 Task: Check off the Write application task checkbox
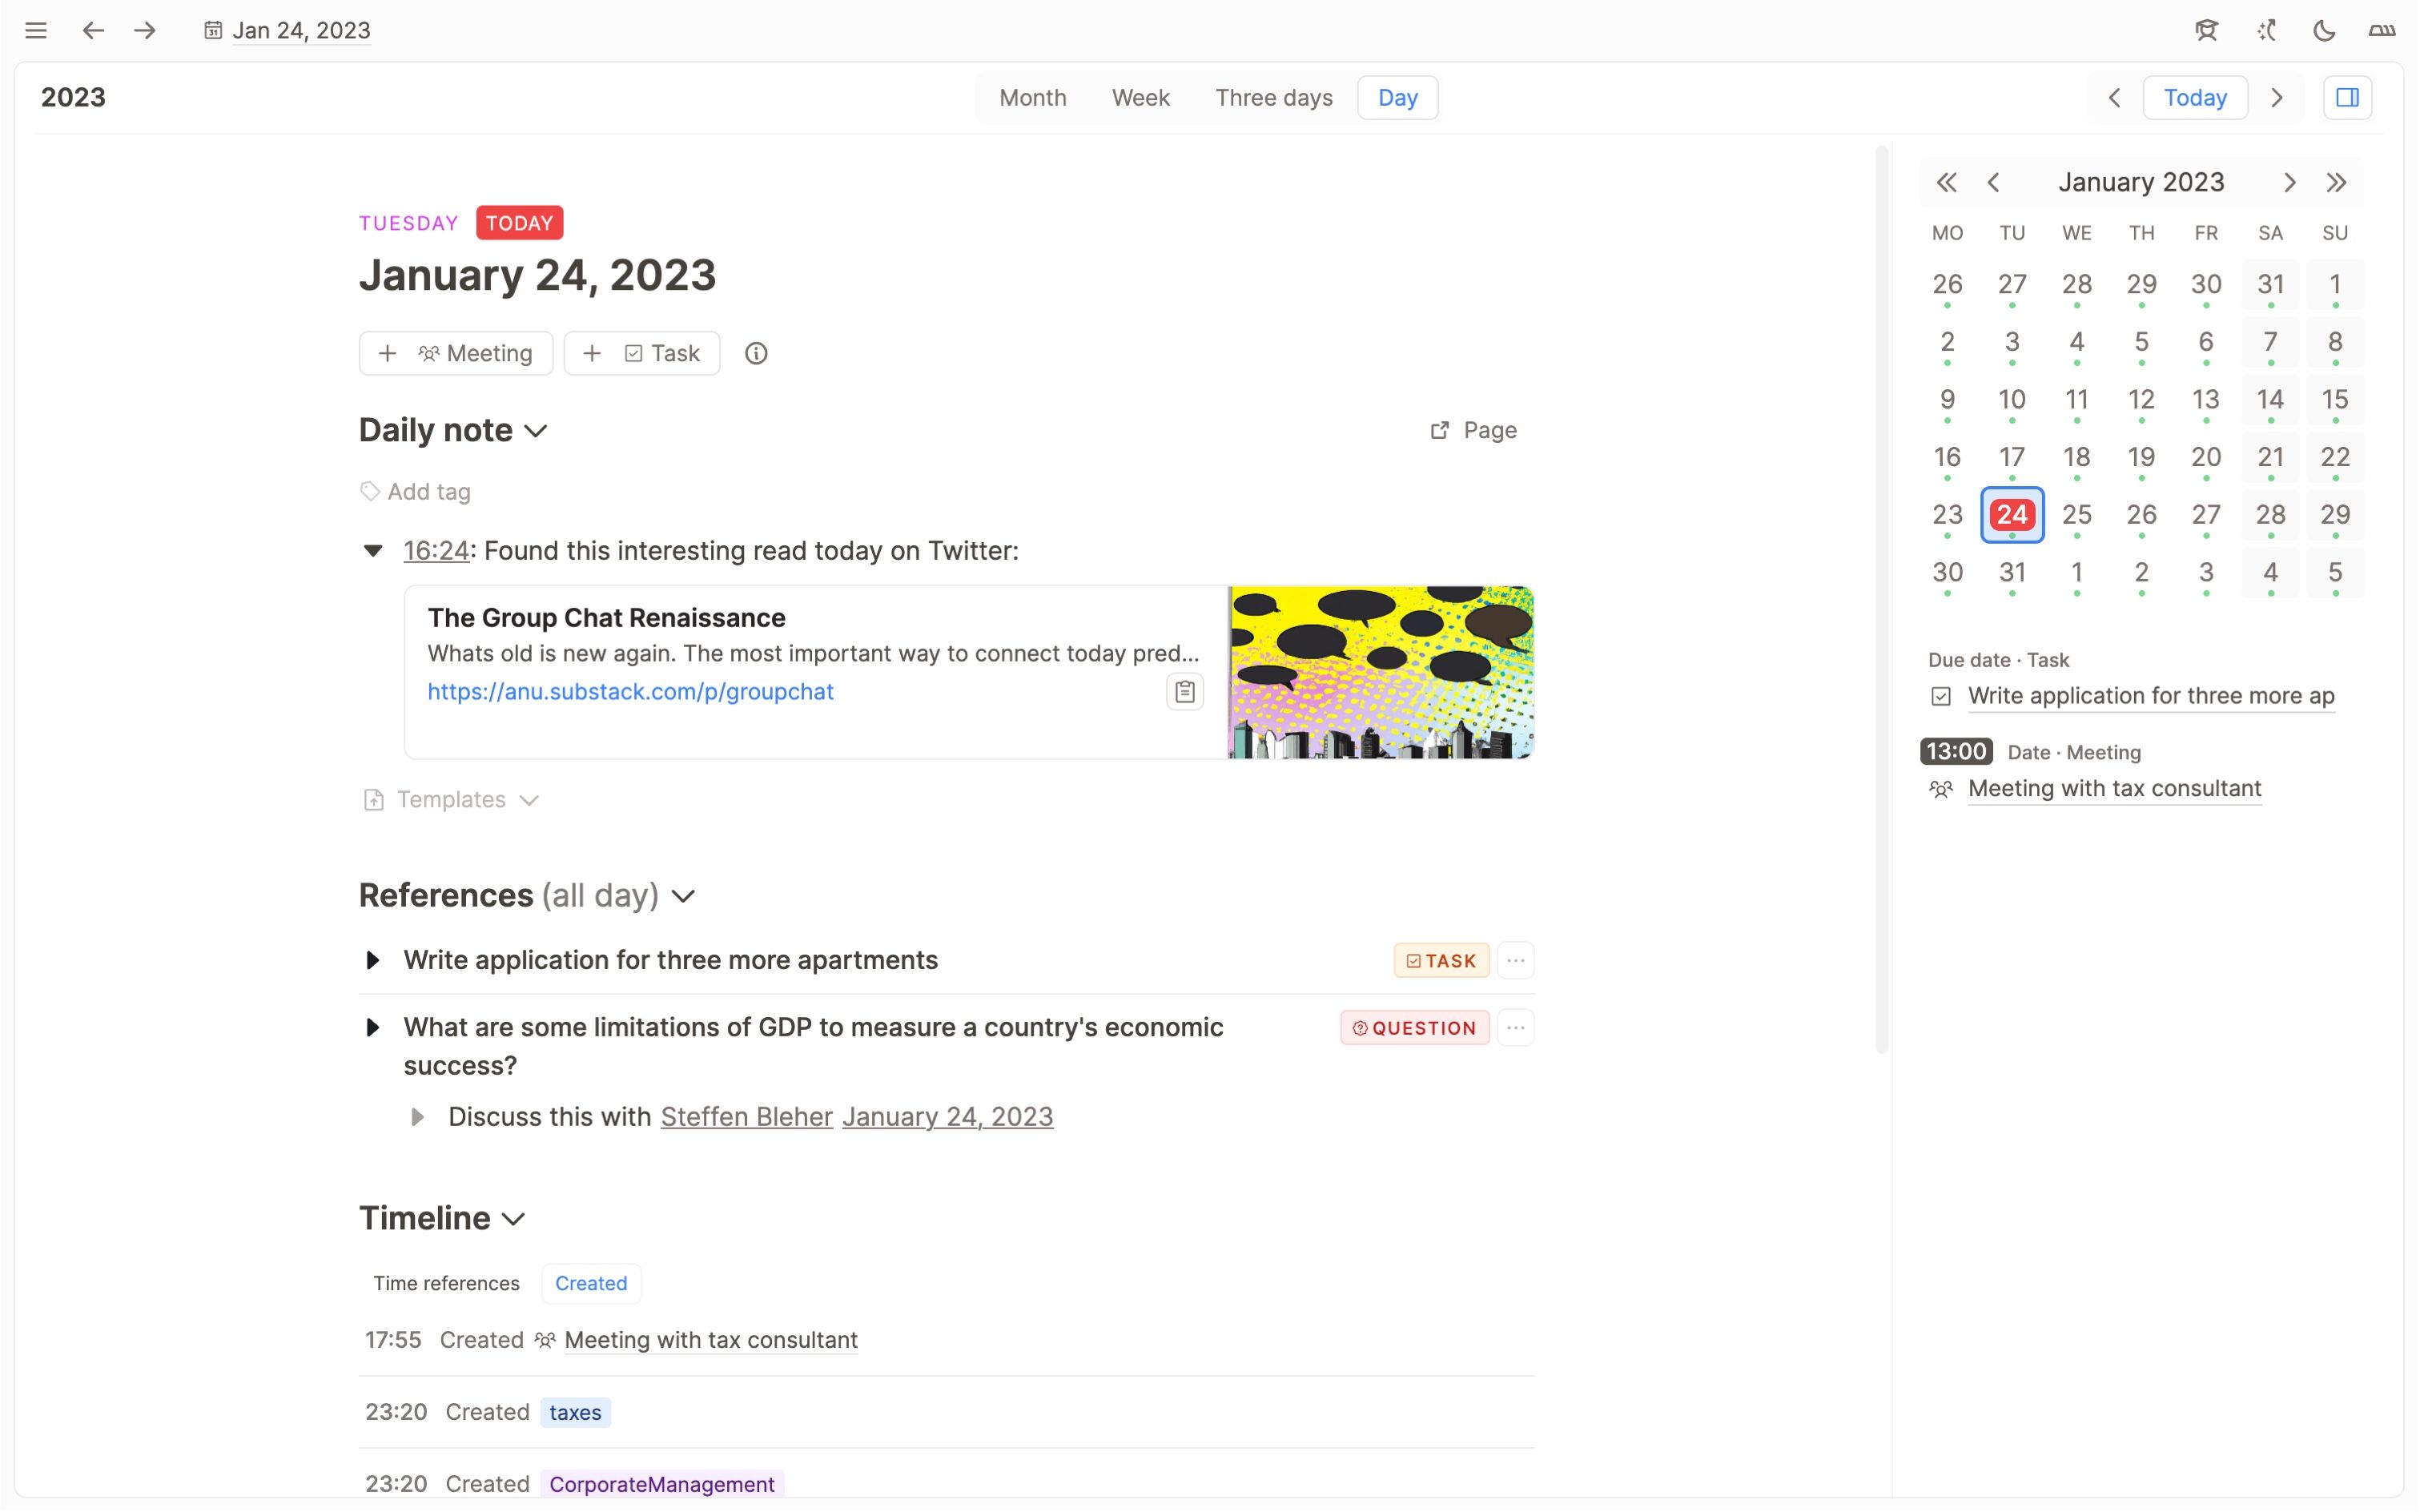1940,696
